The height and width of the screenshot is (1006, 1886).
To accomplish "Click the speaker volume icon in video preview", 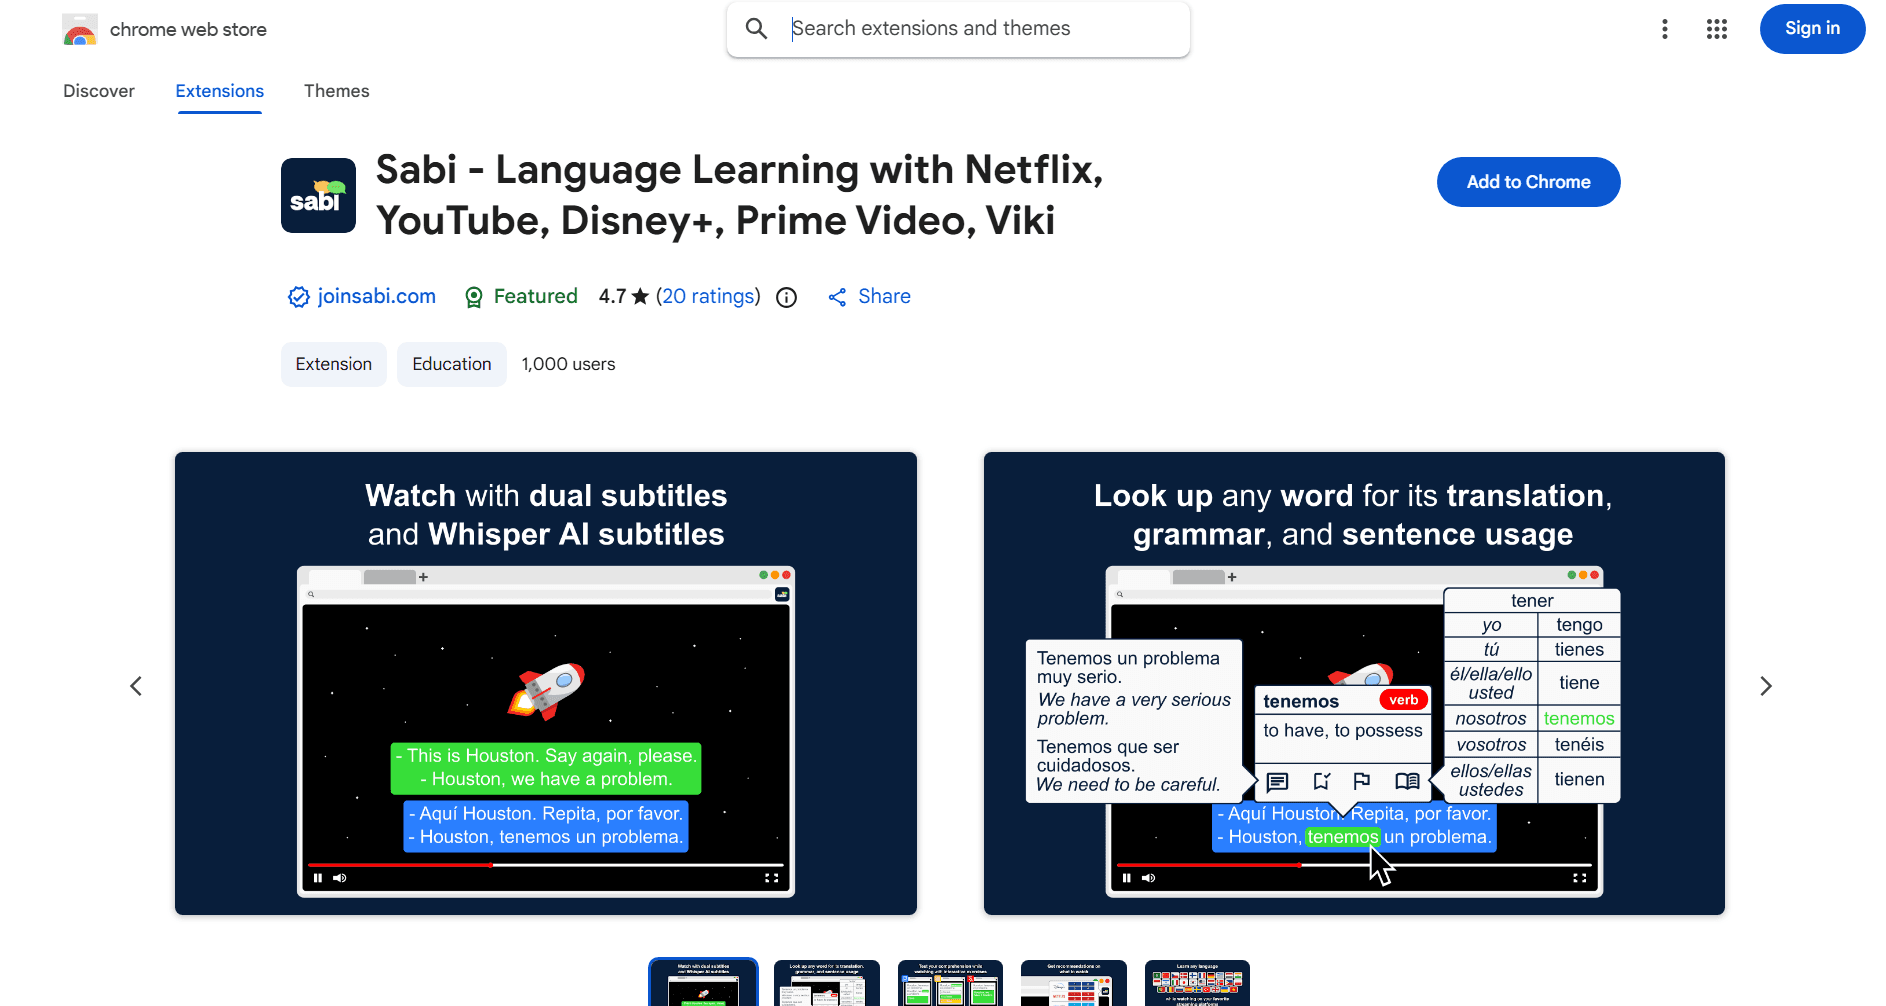I will [x=340, y=877].
